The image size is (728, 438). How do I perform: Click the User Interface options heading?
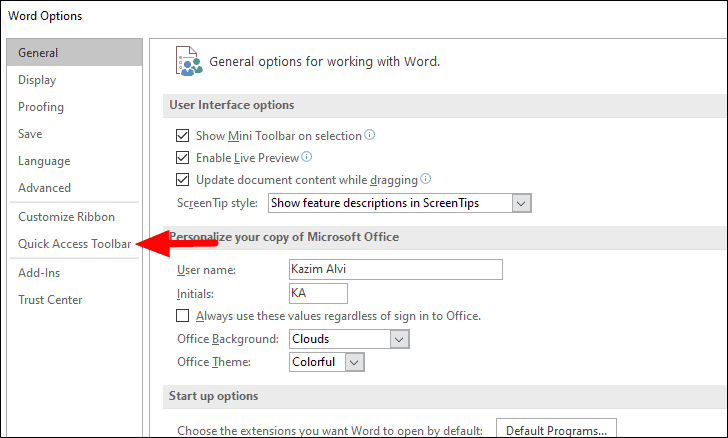232,105
